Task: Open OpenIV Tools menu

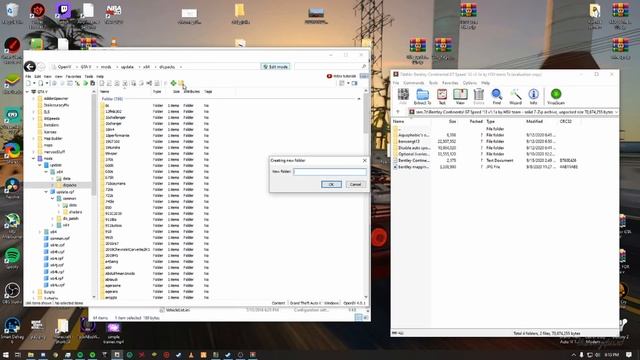Action: [89, 76]
